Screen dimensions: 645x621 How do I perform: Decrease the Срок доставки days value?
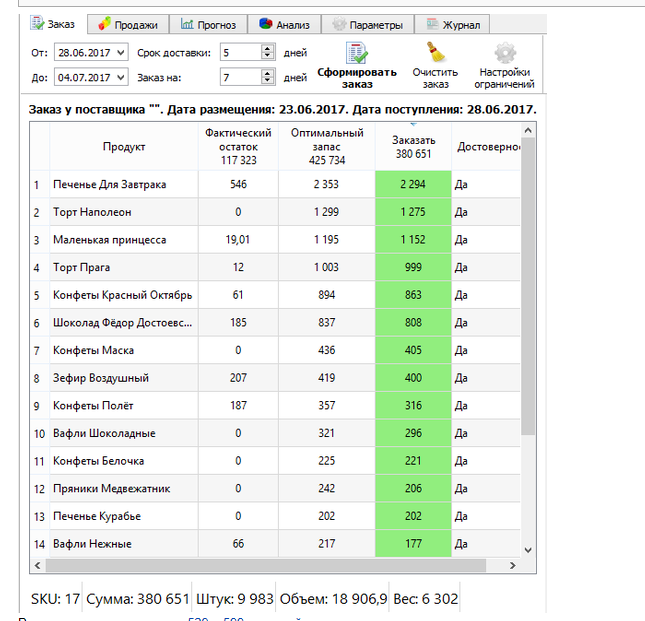267,56
